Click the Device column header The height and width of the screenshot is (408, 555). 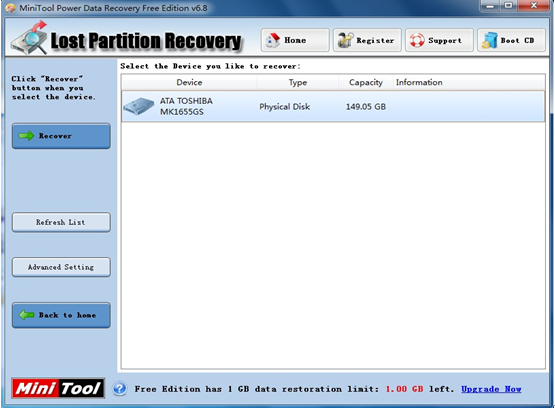pyautogui.click(x=189, y=82)
